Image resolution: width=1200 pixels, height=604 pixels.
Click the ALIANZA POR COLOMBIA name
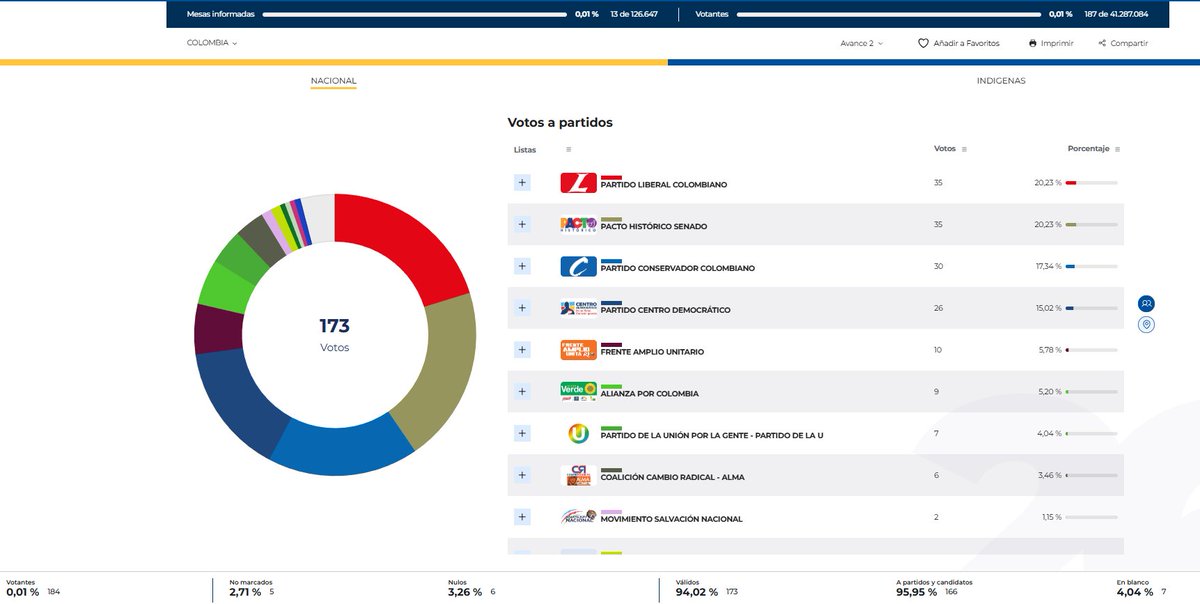click(649, 393)
